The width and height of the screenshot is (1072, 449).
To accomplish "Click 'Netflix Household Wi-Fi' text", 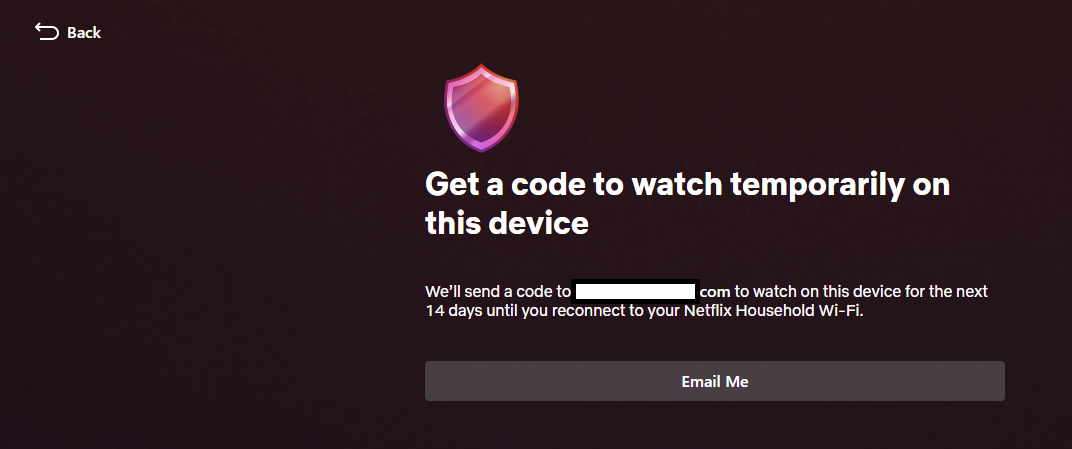I will (774, 311).
